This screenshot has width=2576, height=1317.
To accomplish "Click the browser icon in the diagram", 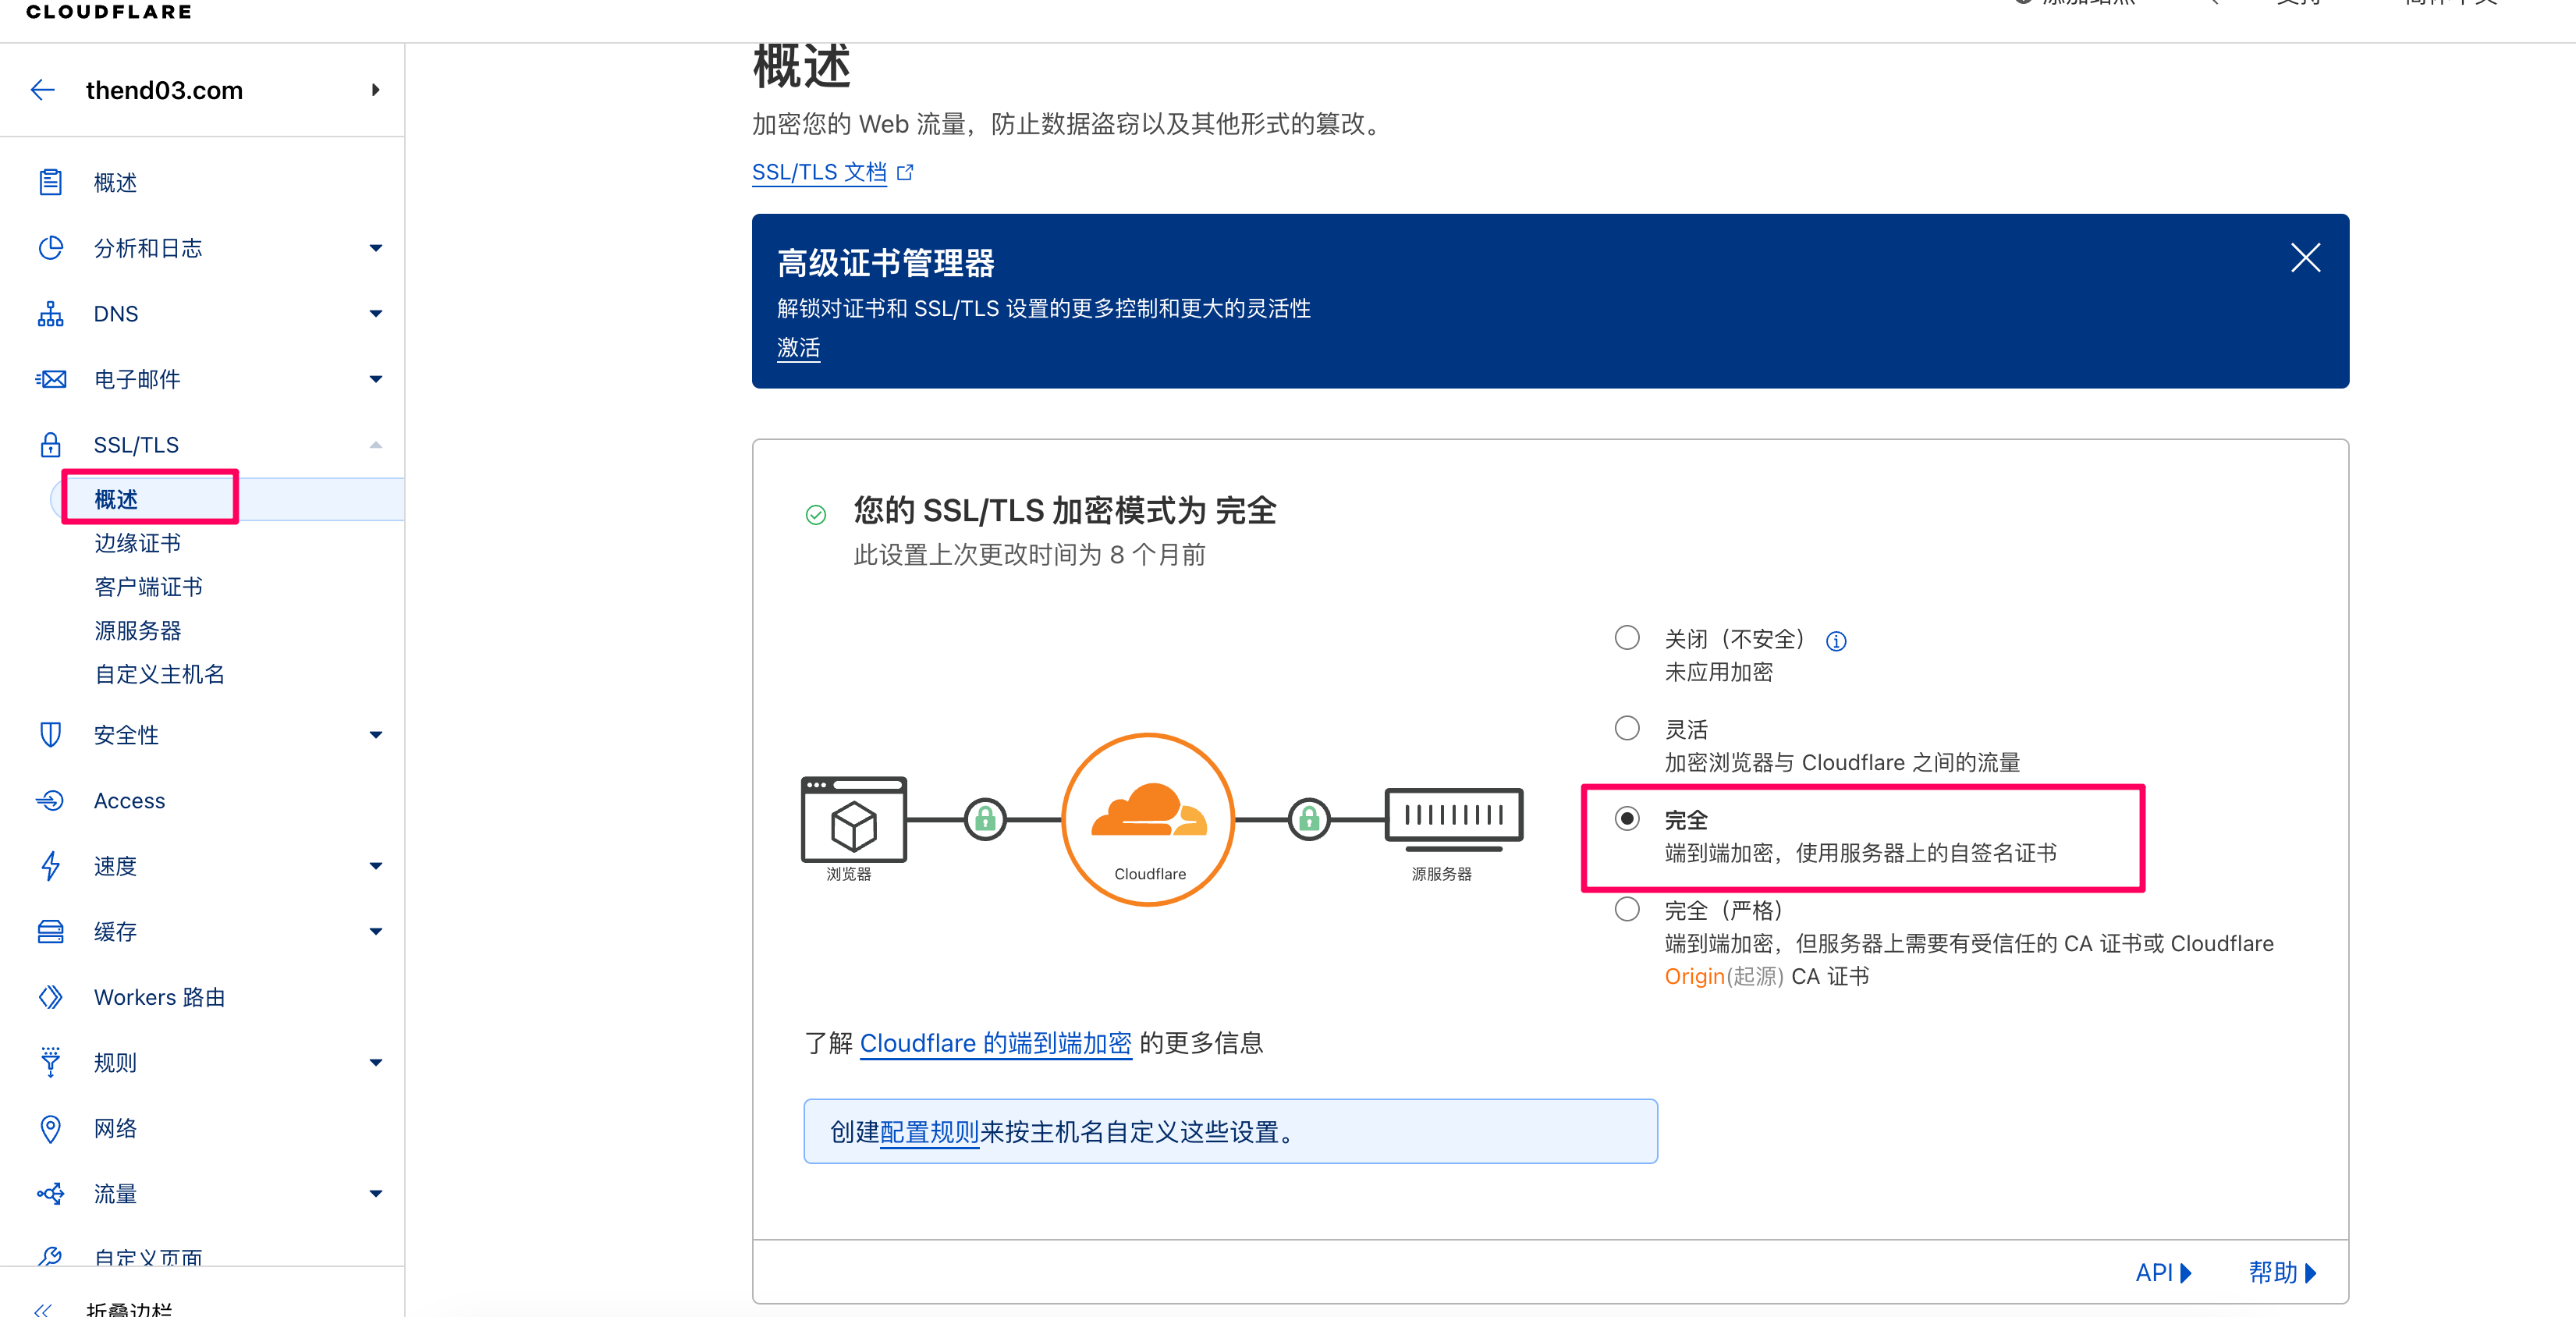I will click(x=853, y=819).
